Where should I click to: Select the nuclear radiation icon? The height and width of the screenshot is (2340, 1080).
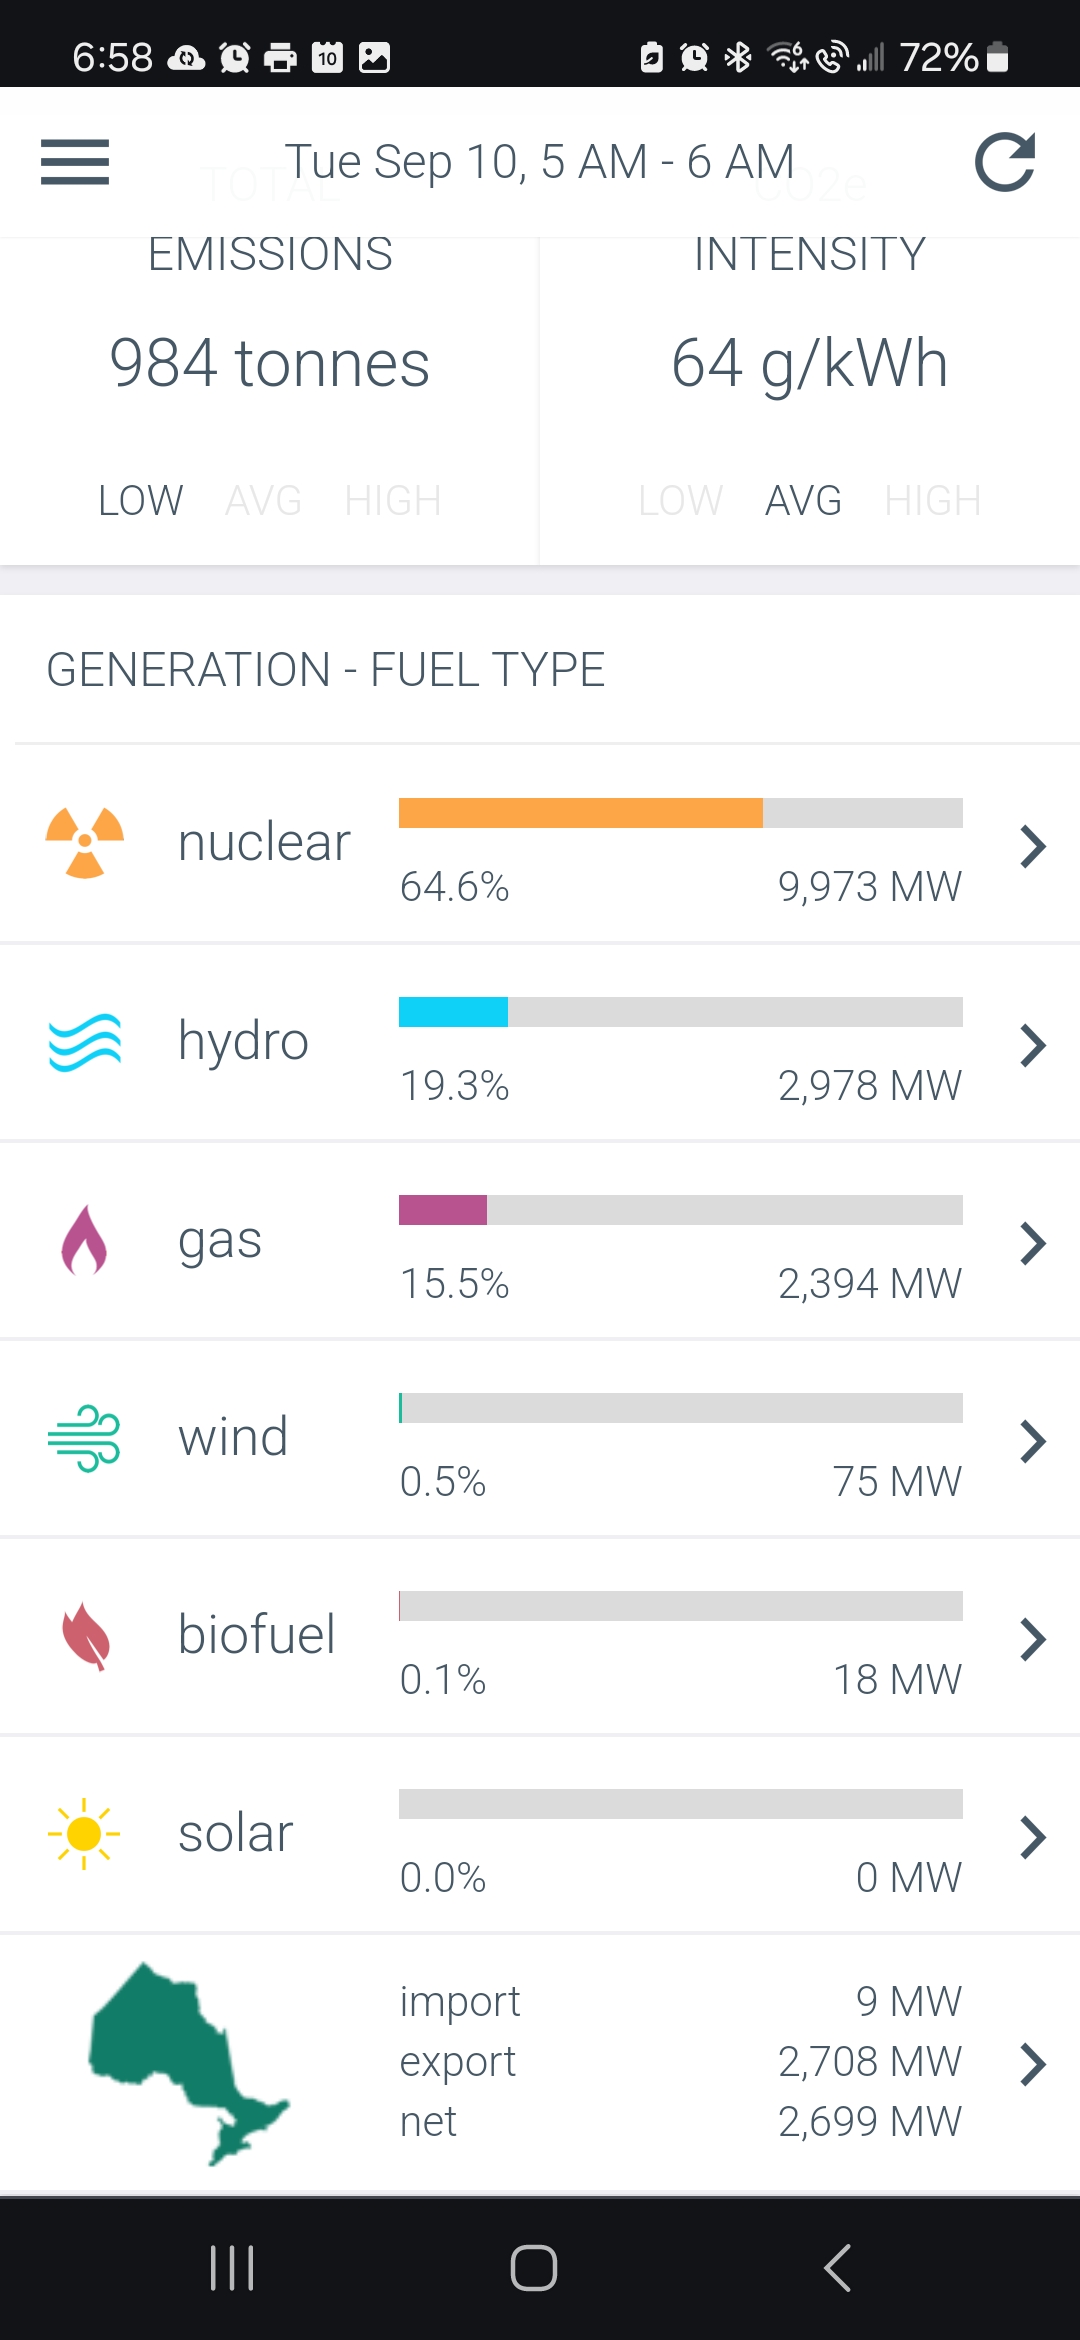point(85,843)
